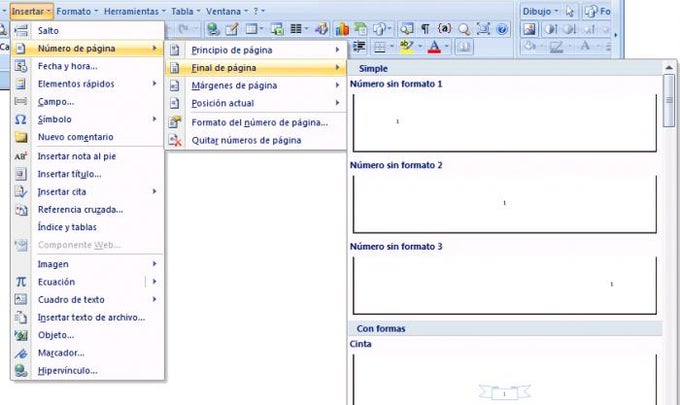680x405 pixels.
Task: Select Hipervínculo... menu item
Action: tap(87, 371)
